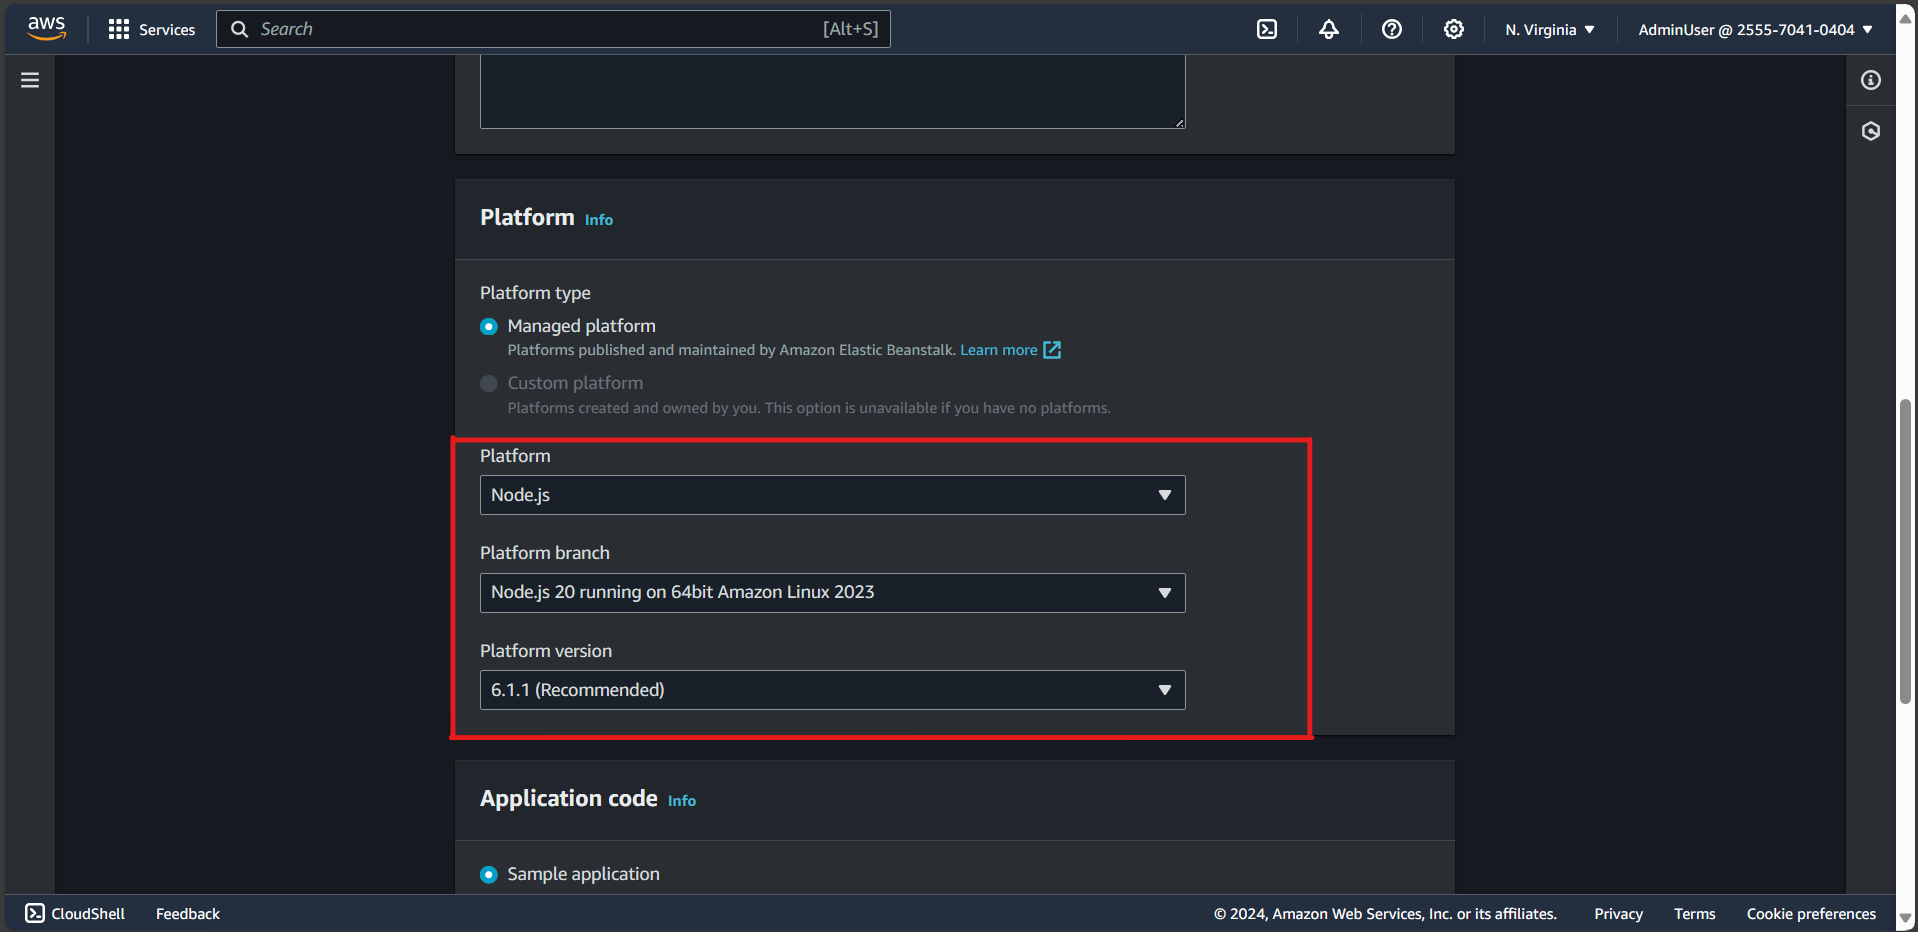The width and height of the screenshot is (1918, 932).
Task: Open the hexagon tools panel icon
Action: 1871,131
